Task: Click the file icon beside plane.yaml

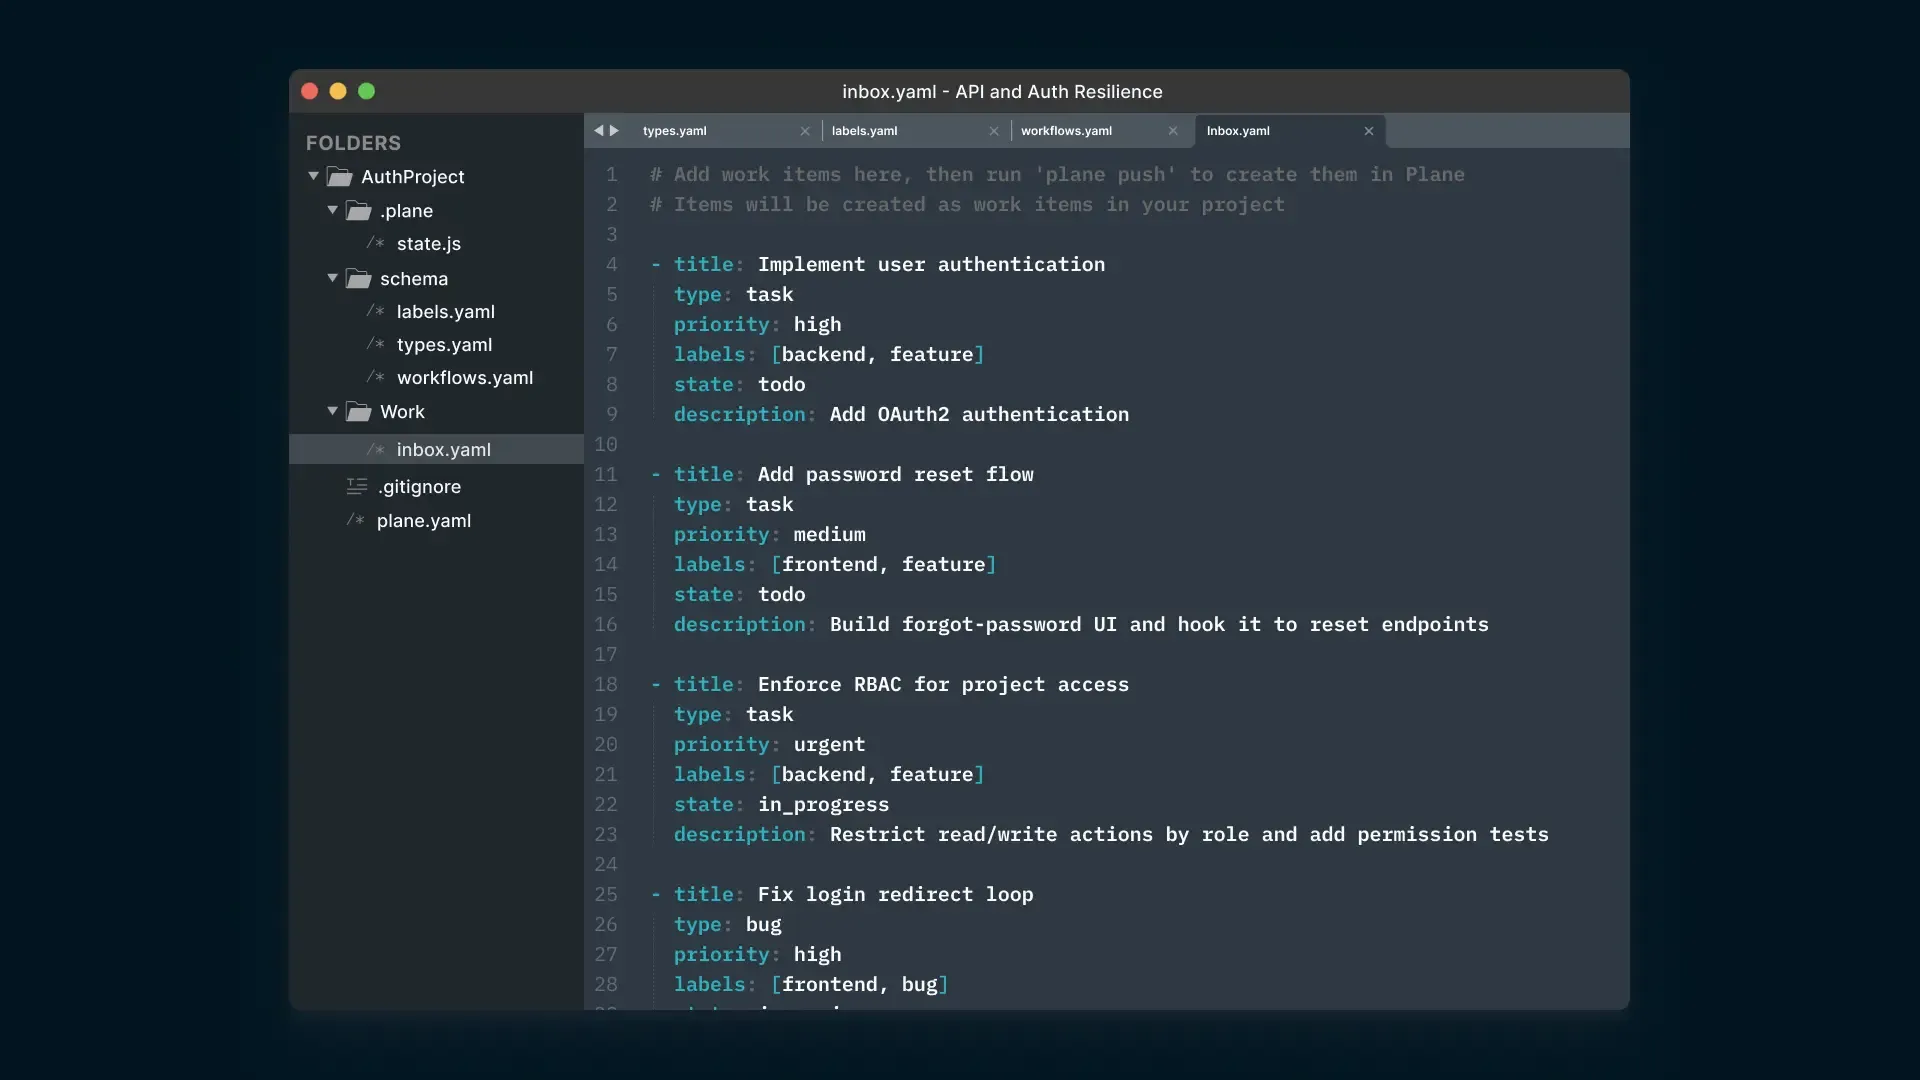Action: click(x=356, y=520)
